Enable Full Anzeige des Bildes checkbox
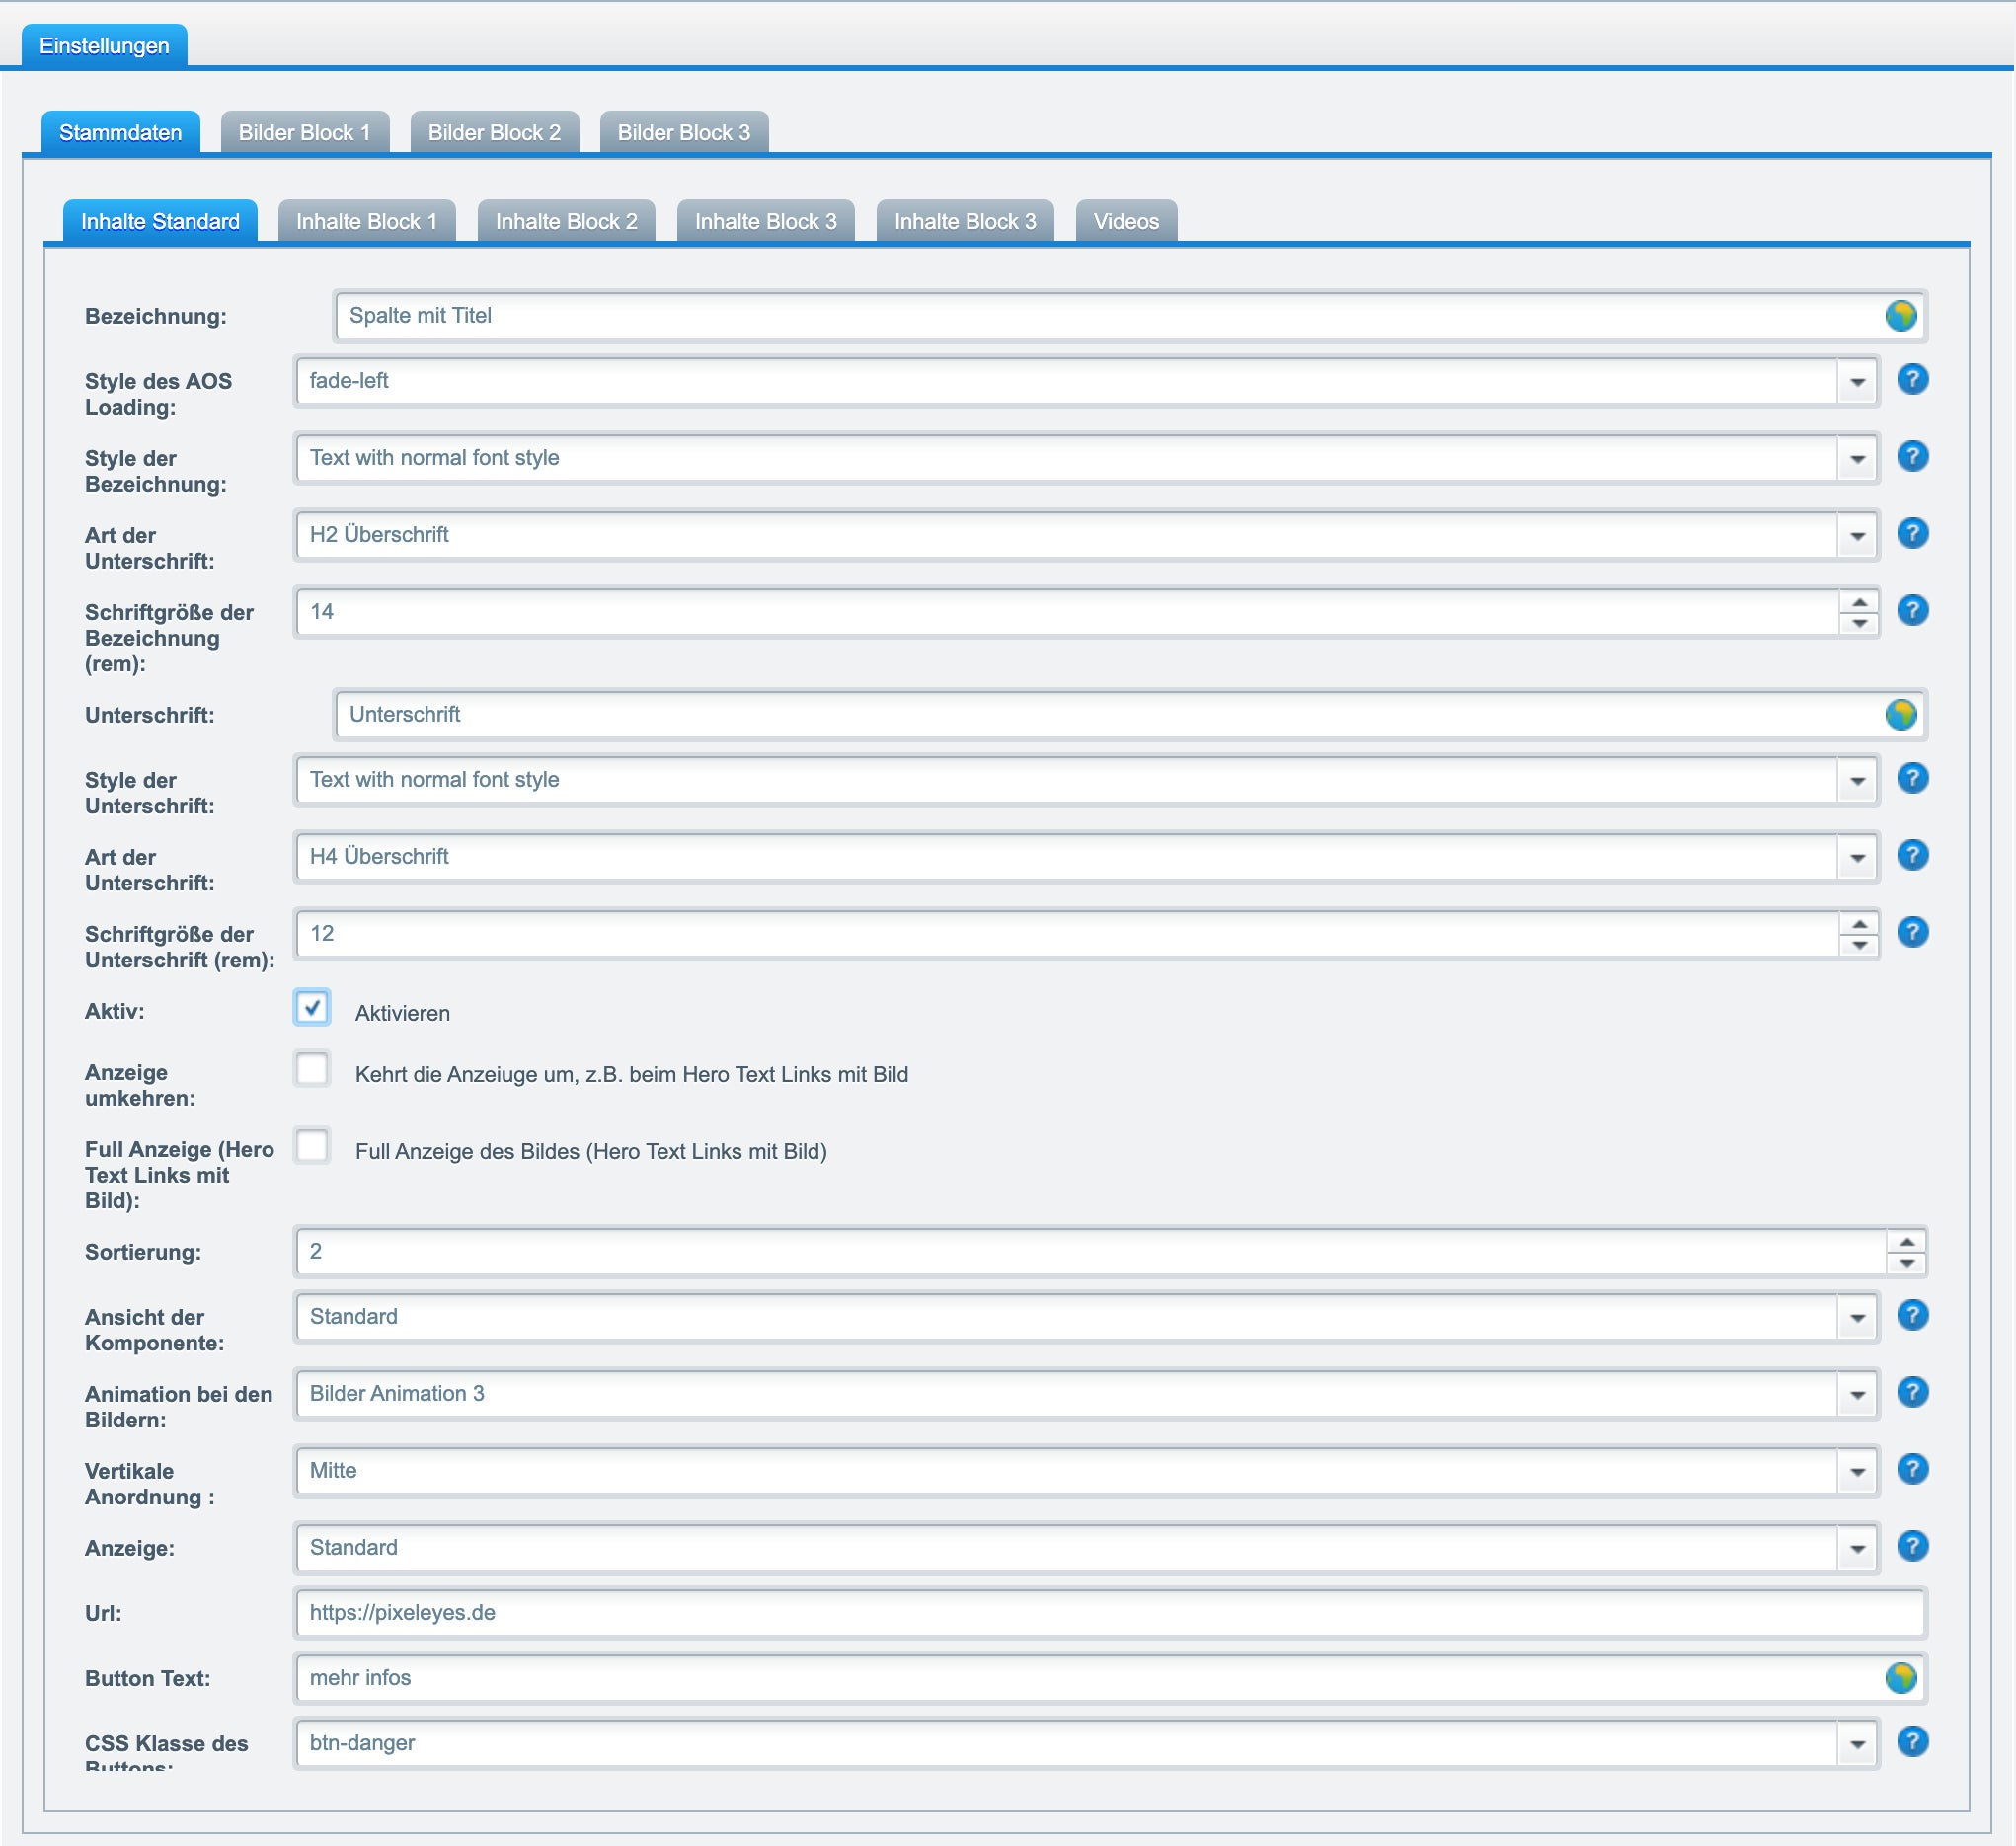The image size is (2016, 1846). tap(312, 1145)
